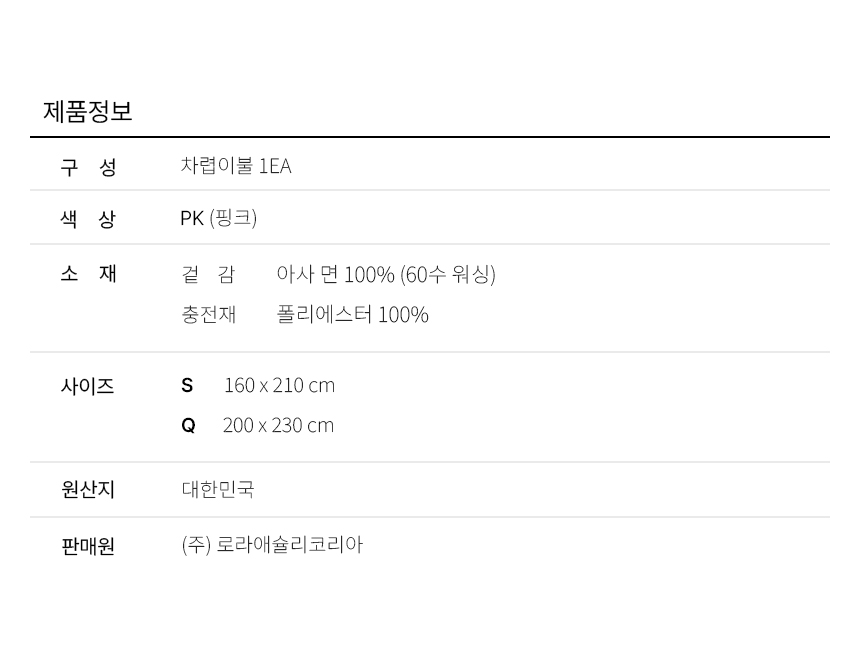Click the 차렵이불 1EA text
Screen dimensions: 860x655
tap(236, 166)
